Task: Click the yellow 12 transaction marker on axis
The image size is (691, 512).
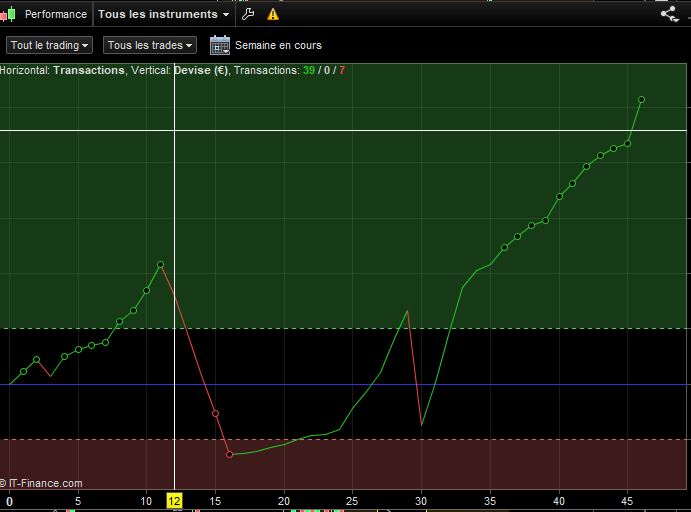Action: click(174, 500)
